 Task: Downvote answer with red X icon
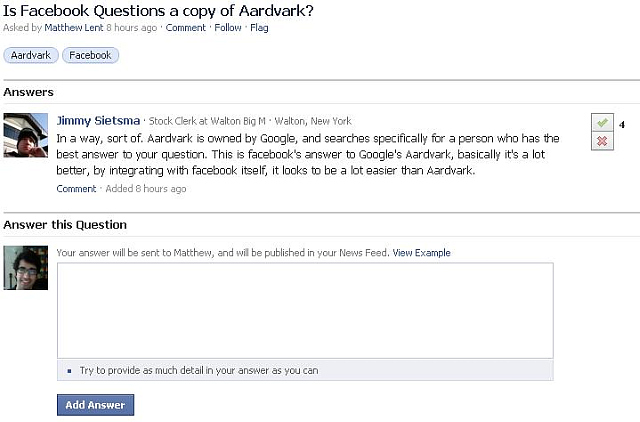[x=602, y=141]
